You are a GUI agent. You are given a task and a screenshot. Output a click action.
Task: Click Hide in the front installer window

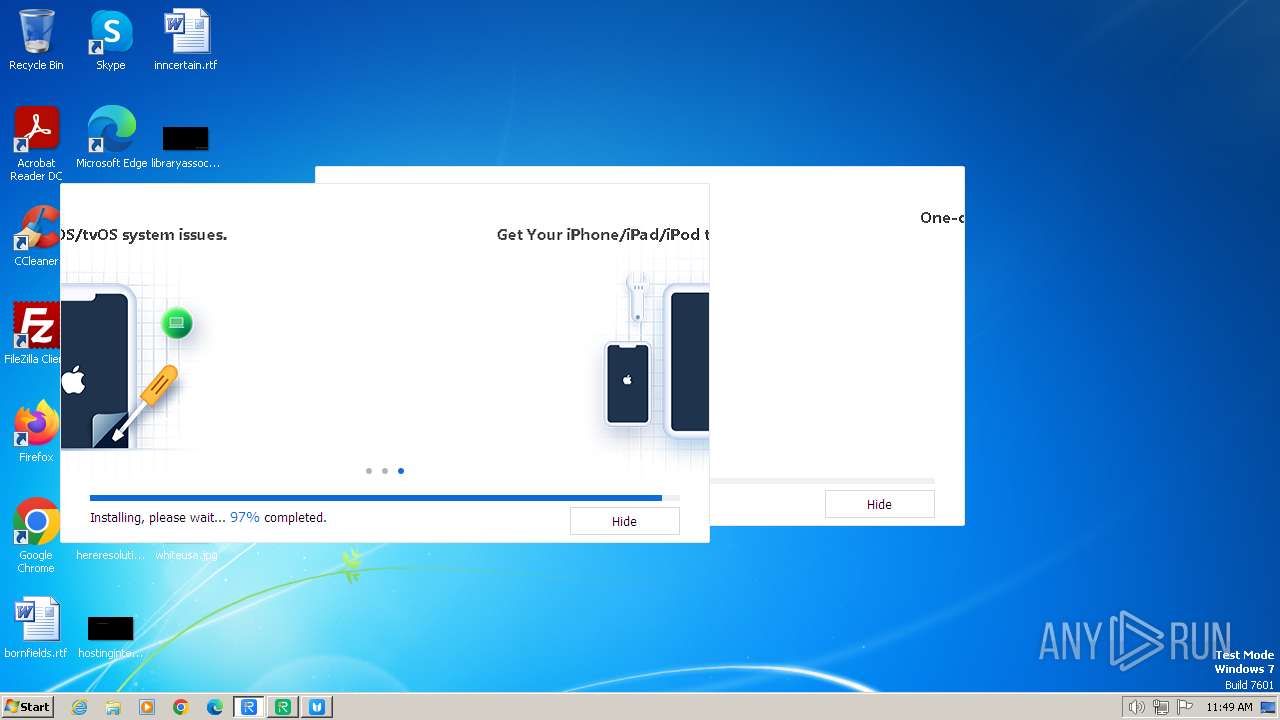pos(624,521)
